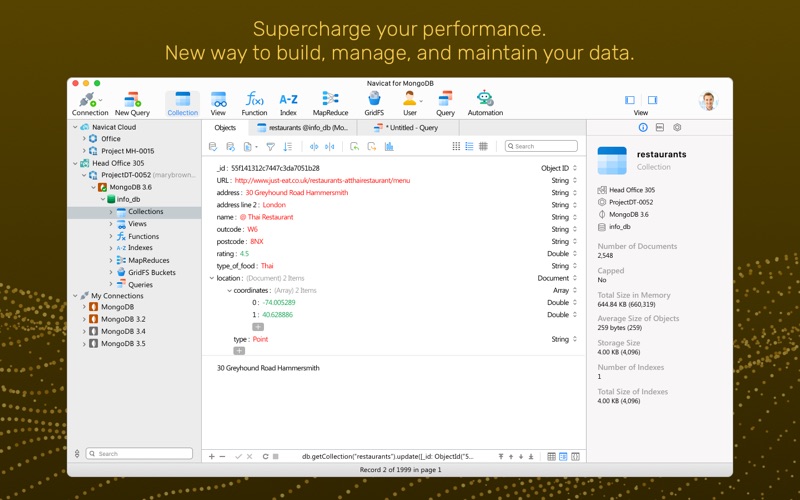Select the GridFS Buckets tree item
This screenshot has height=500, width=800.
[x=152, y=272]
